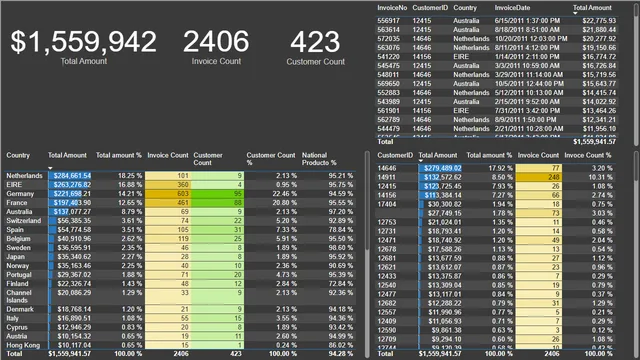Click the CustomerID header in invoice table
Screen dimensions: 640x360
430,8
